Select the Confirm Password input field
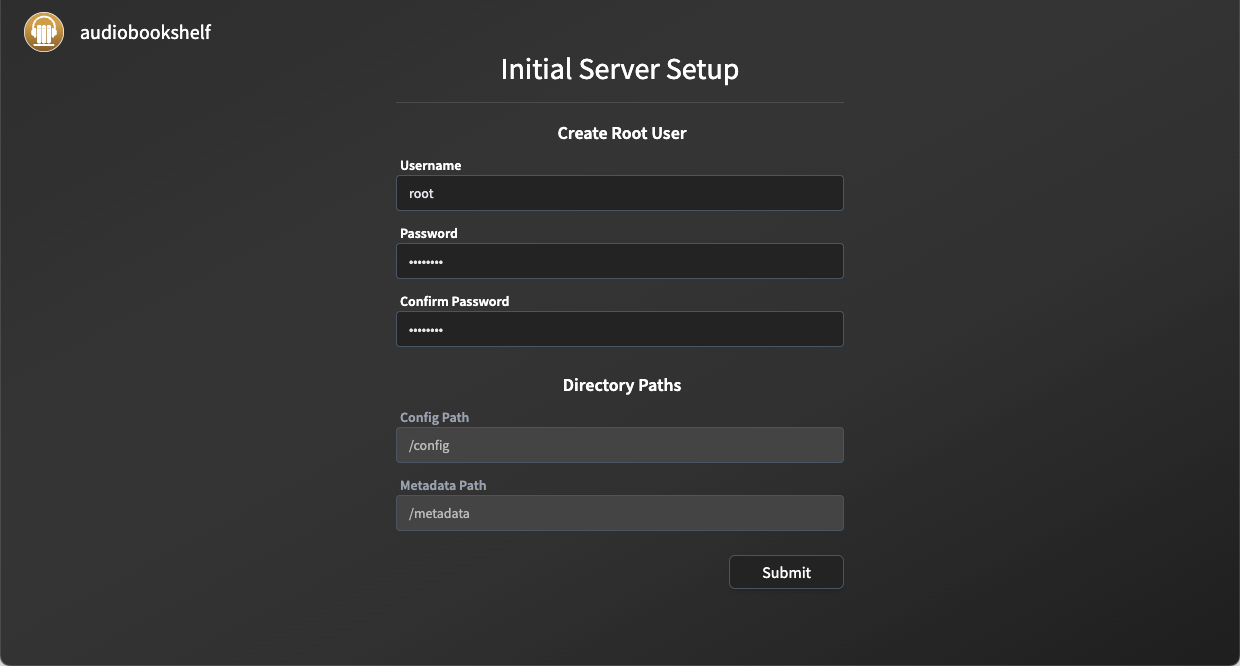 tap(619, 329)
